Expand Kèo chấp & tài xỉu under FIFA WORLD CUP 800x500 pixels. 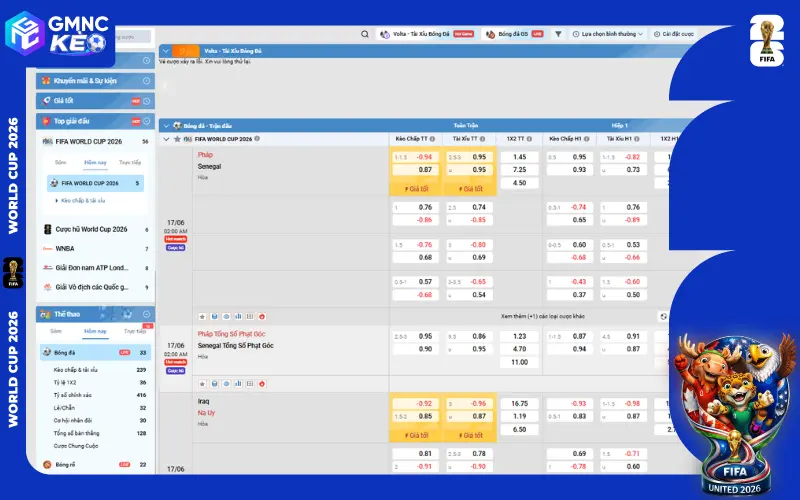tap(80, 201)
